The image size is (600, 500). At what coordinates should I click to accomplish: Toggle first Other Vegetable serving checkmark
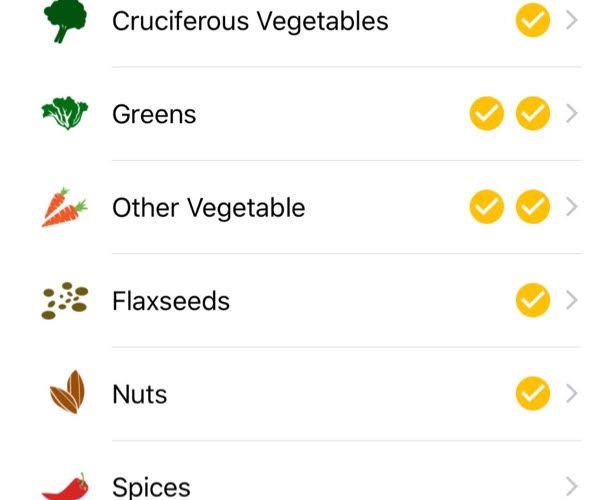click(487, 207)
